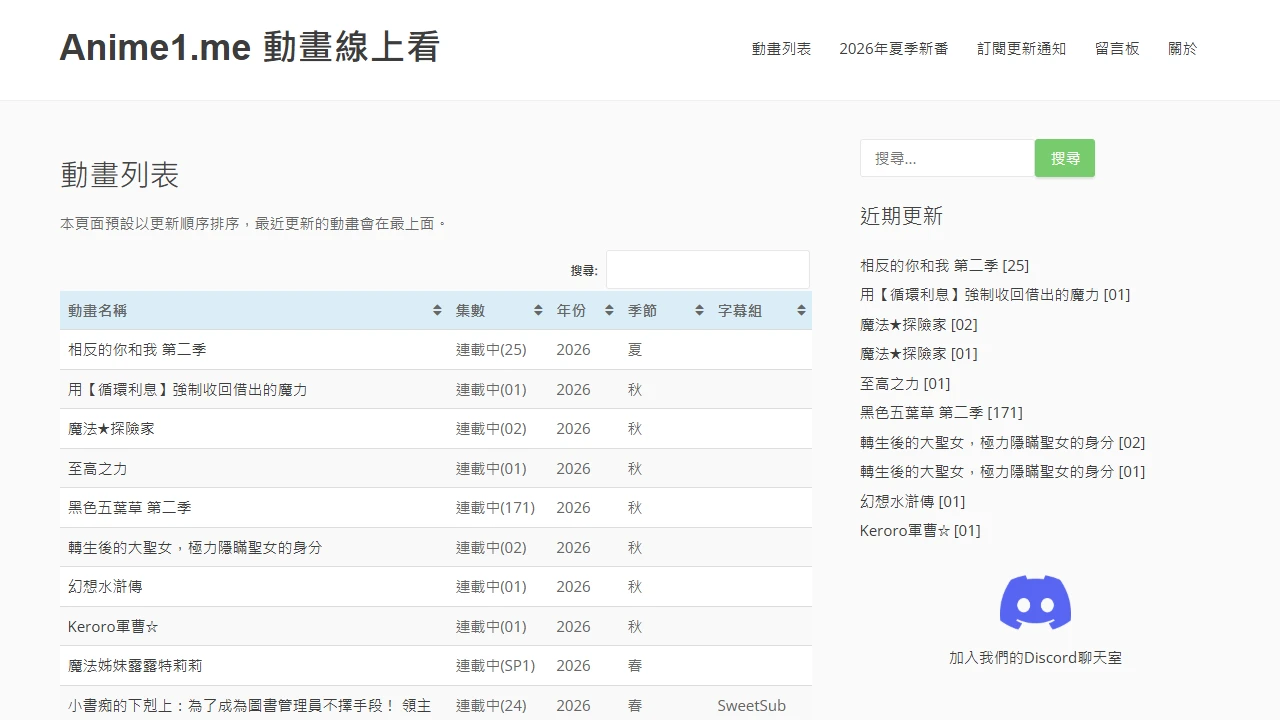Focus the sidebar 搜尋... input field
This screenshot has height=720, width=1280.
click(x=947, y=158)
